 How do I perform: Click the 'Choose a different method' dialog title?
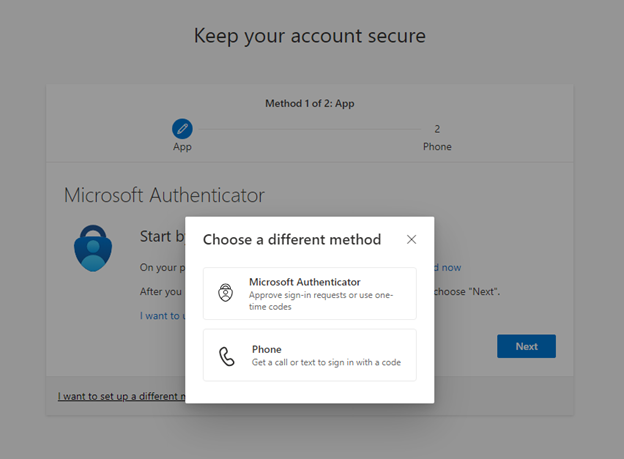(x=292, y=240)
